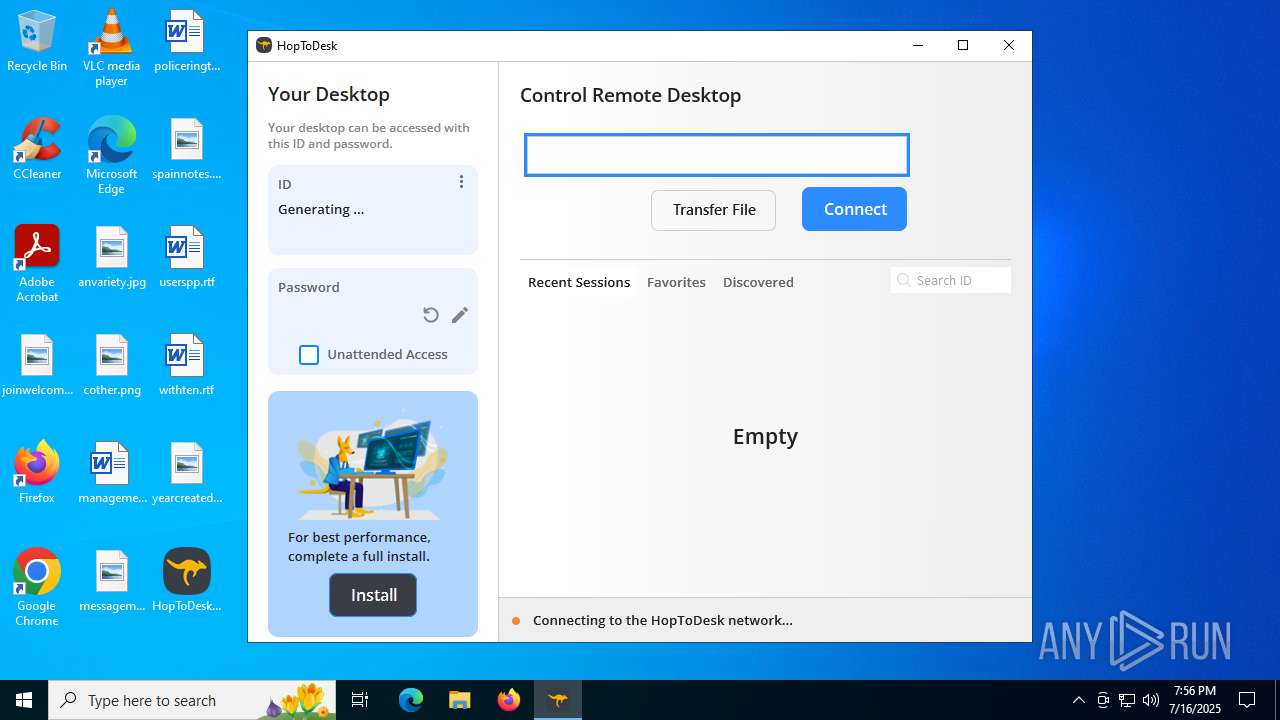The image size is (1280, 720).
Task: Click the Transfer File button
Action: [x=714, y=210]
